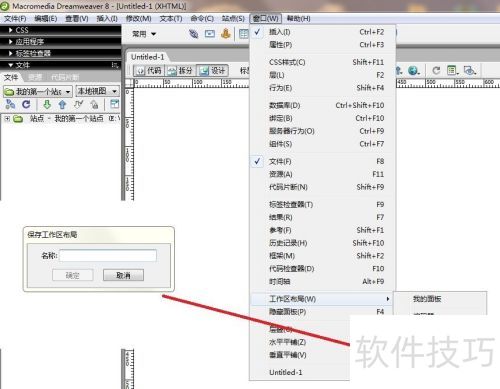Expand the 站点 tree node plus box
The image size is (500, 389).
[x=7, y=119]
